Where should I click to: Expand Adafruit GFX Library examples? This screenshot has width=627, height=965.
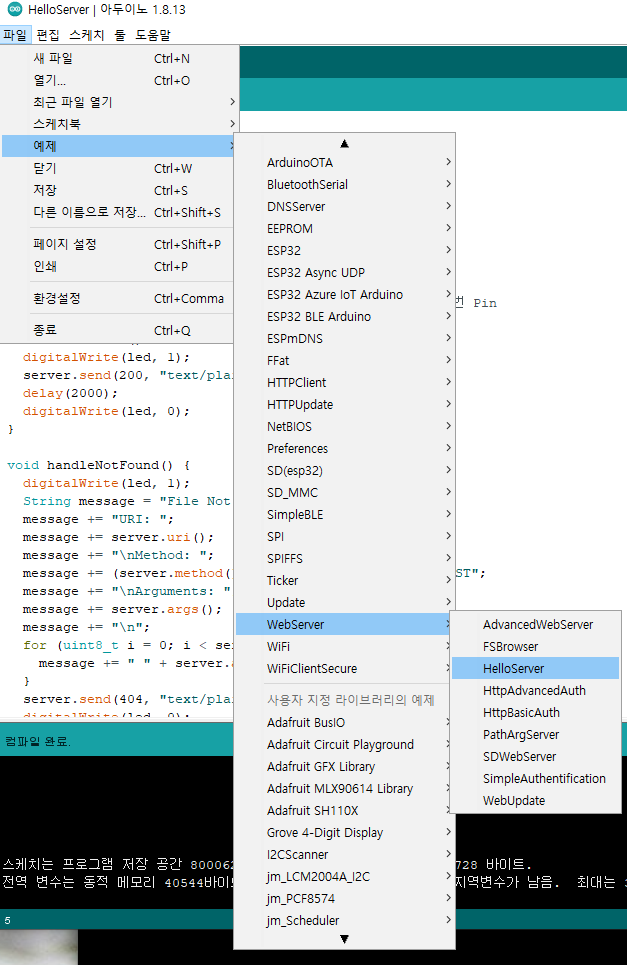(345, 767)
